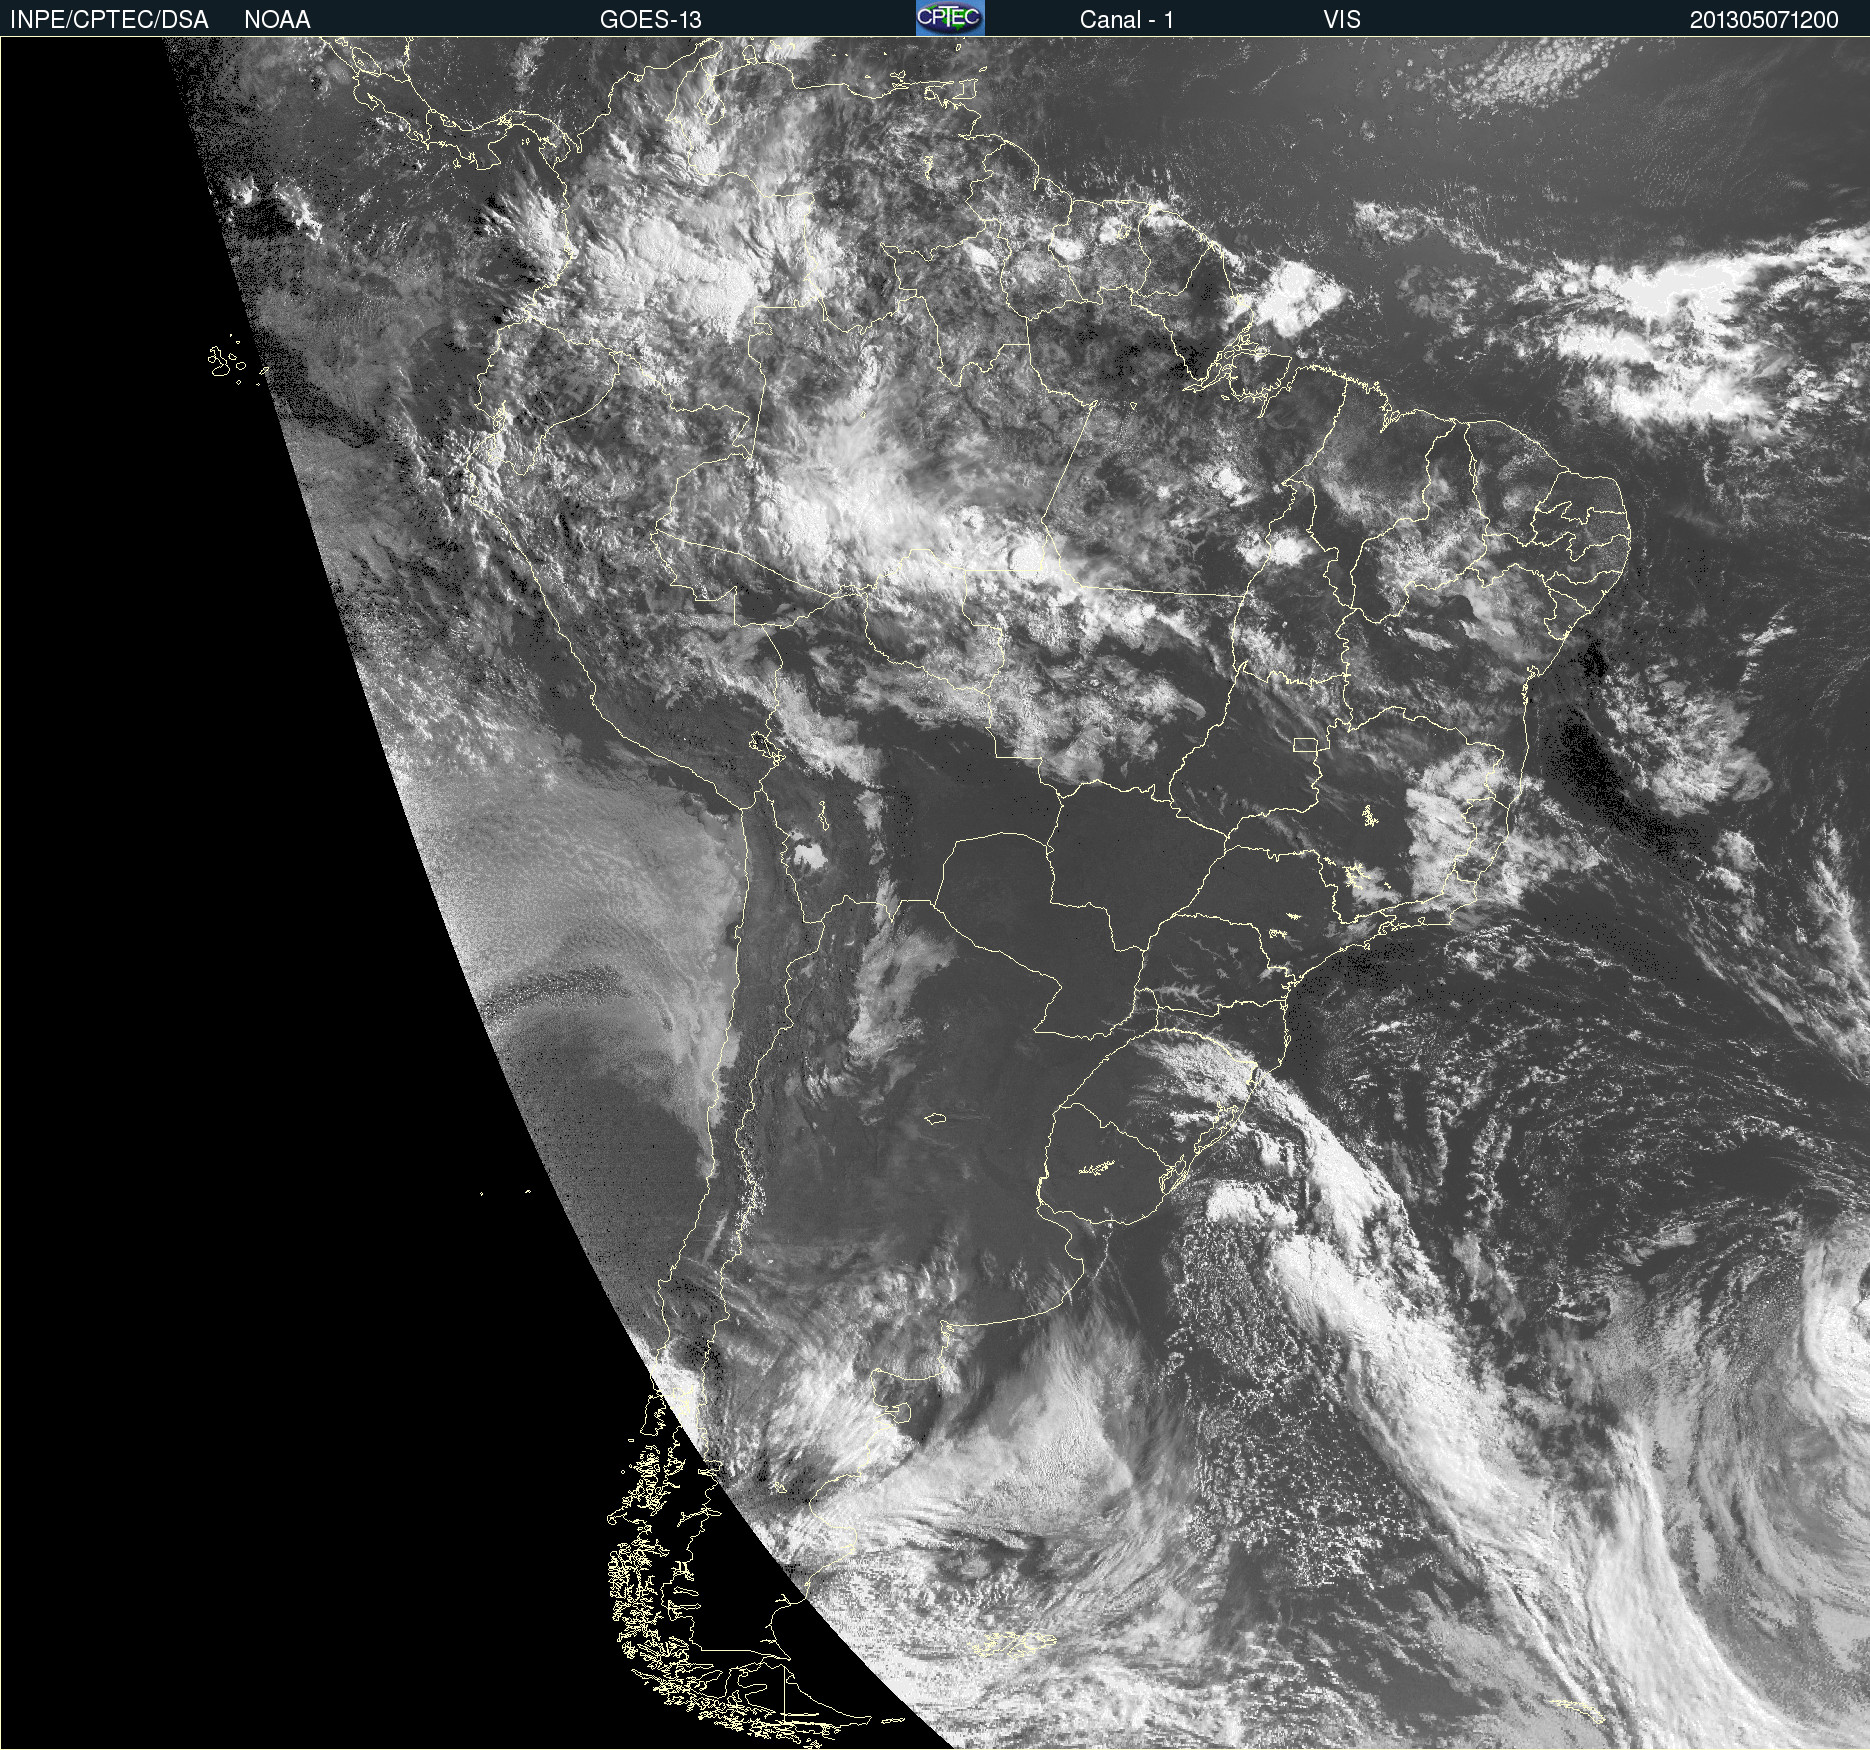Select the NOAA label in header
The width and height of the screenshot is (1870, 1750).
(277, 19)
